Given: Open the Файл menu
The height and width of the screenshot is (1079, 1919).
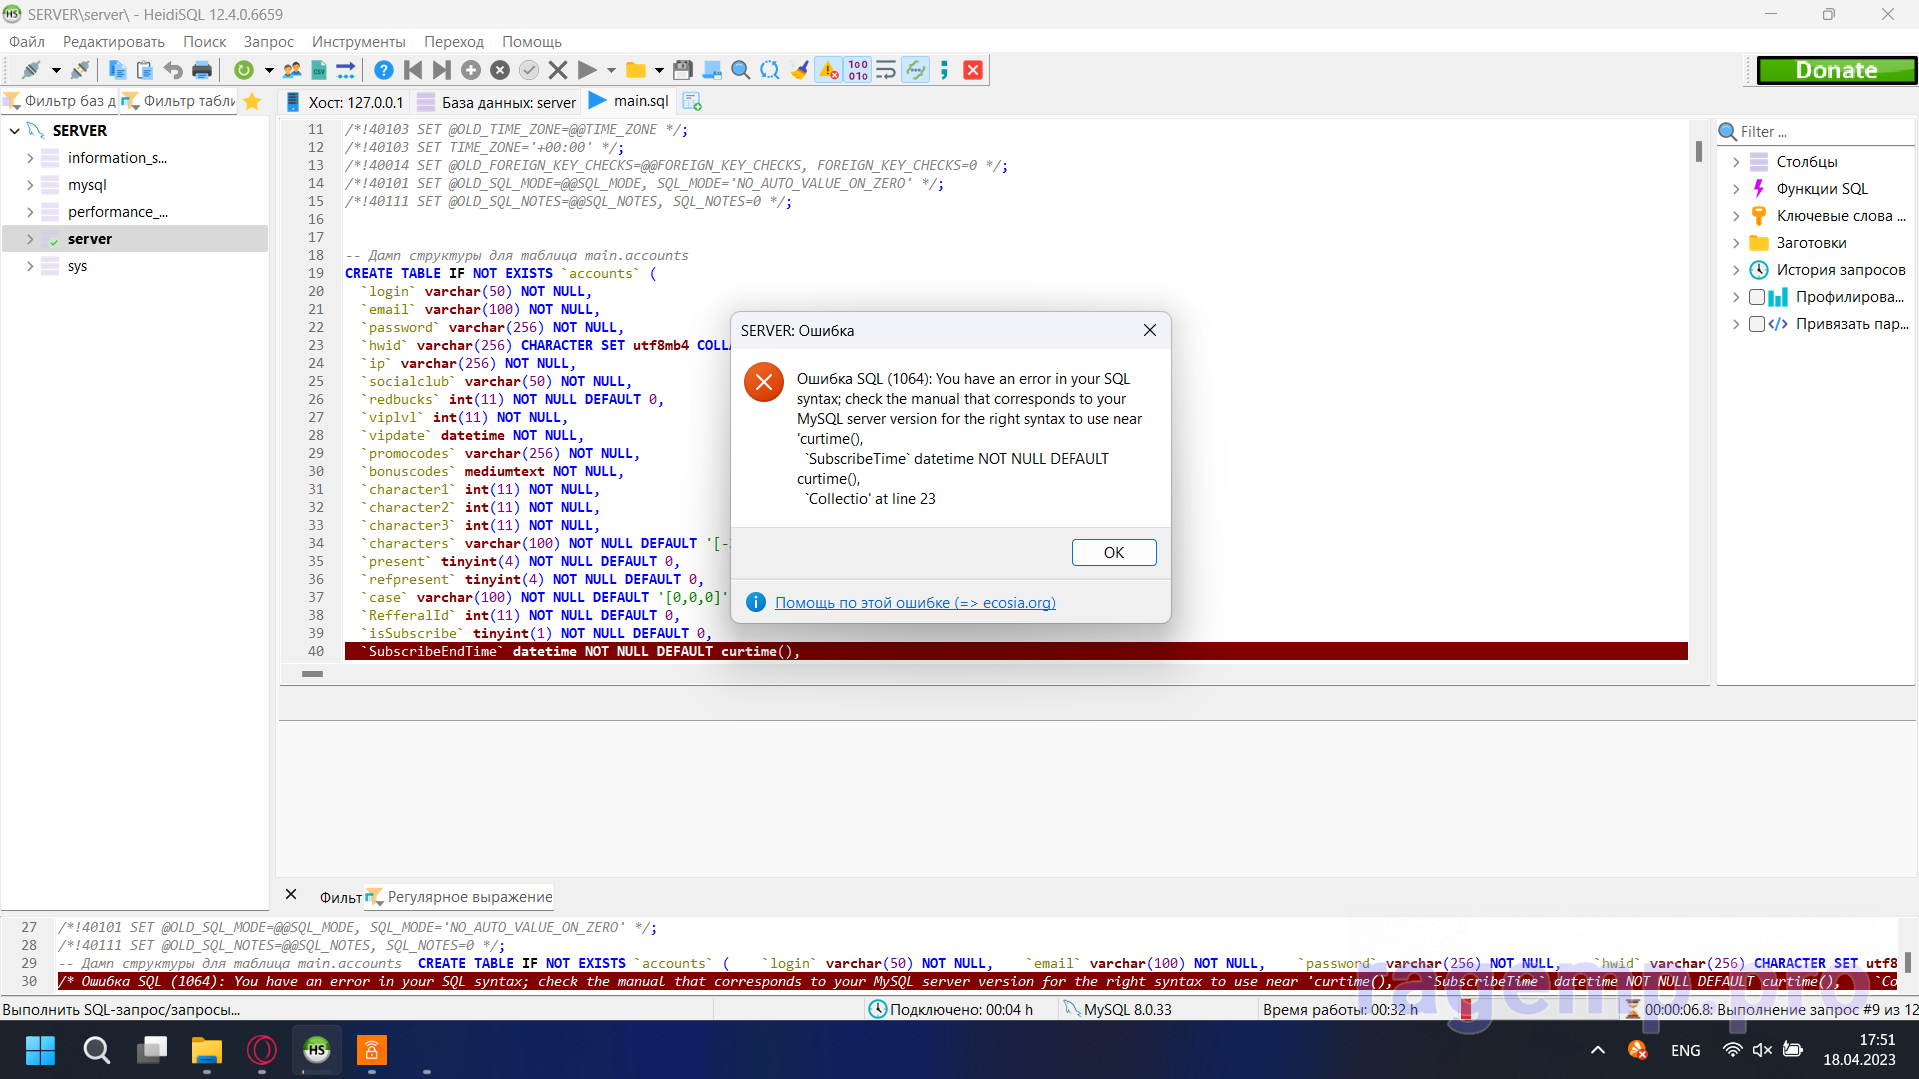Looking at the screenshot, I should 27,42.
